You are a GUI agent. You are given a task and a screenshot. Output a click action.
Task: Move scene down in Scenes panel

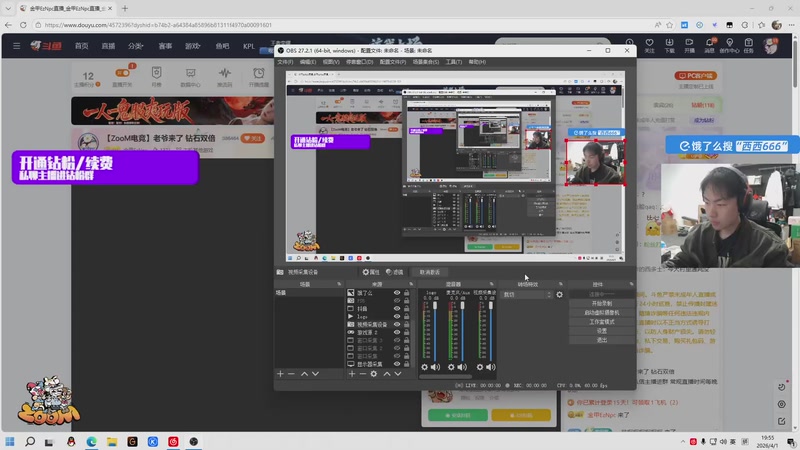point(315,374)
